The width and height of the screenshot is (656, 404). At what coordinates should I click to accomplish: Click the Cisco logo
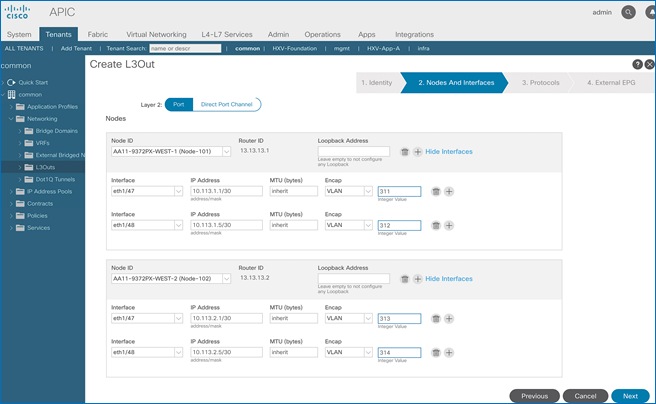(x=17, y=12)
